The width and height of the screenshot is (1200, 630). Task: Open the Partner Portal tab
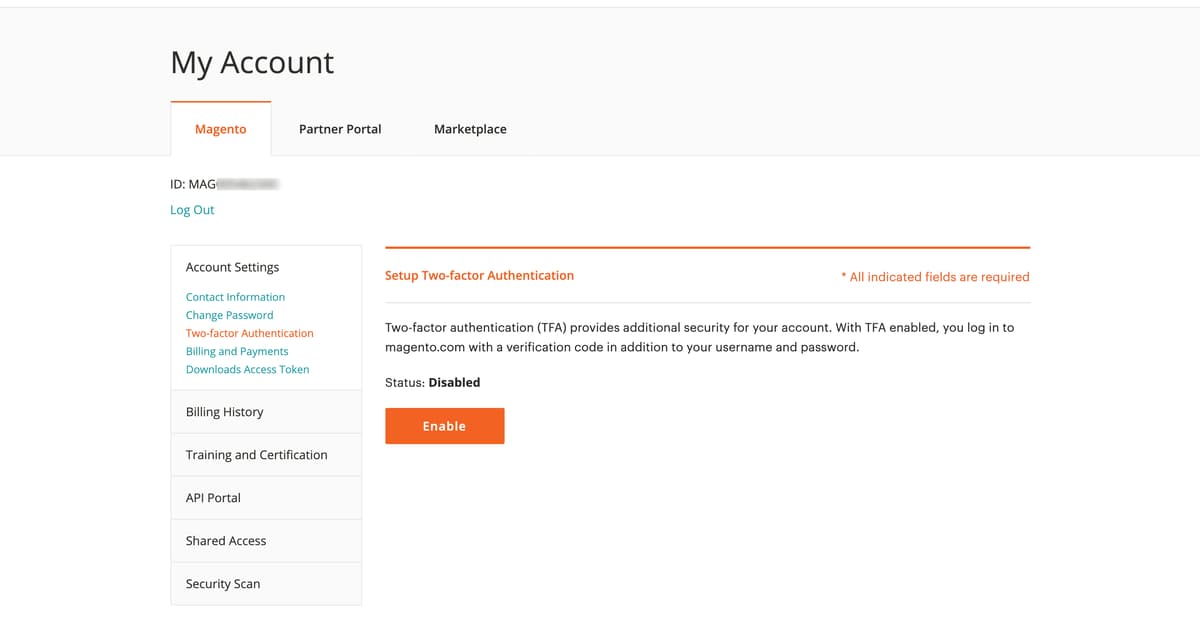tap(340, 129)
